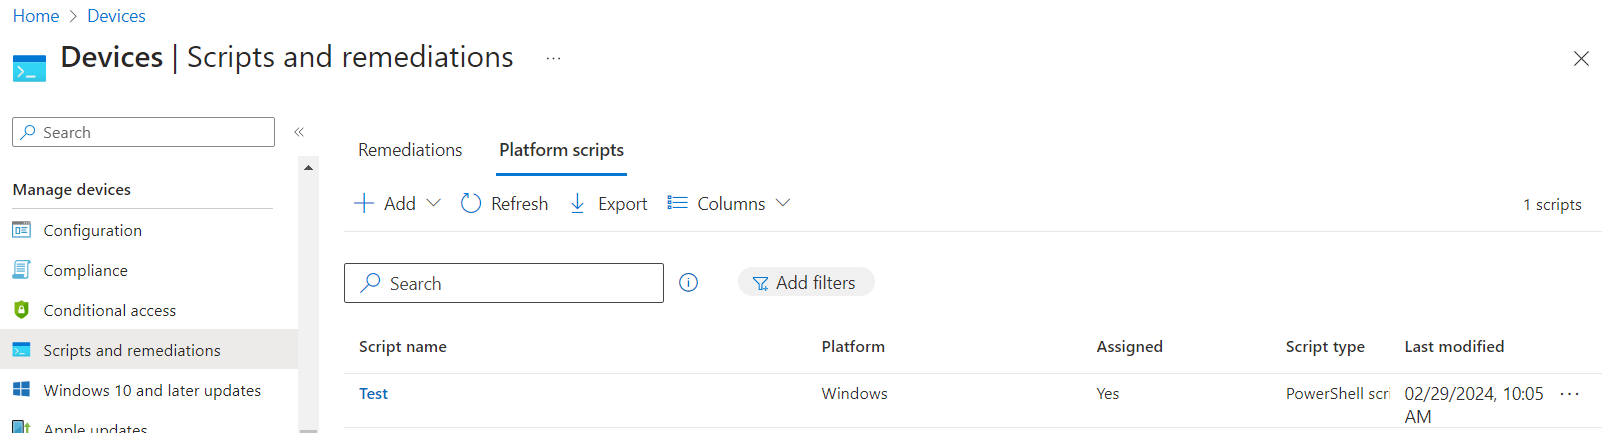The height and width of the screenshot is (433, 1606).
Task: Close the Scripts and remediations blade
Action: pos(1580,59)
